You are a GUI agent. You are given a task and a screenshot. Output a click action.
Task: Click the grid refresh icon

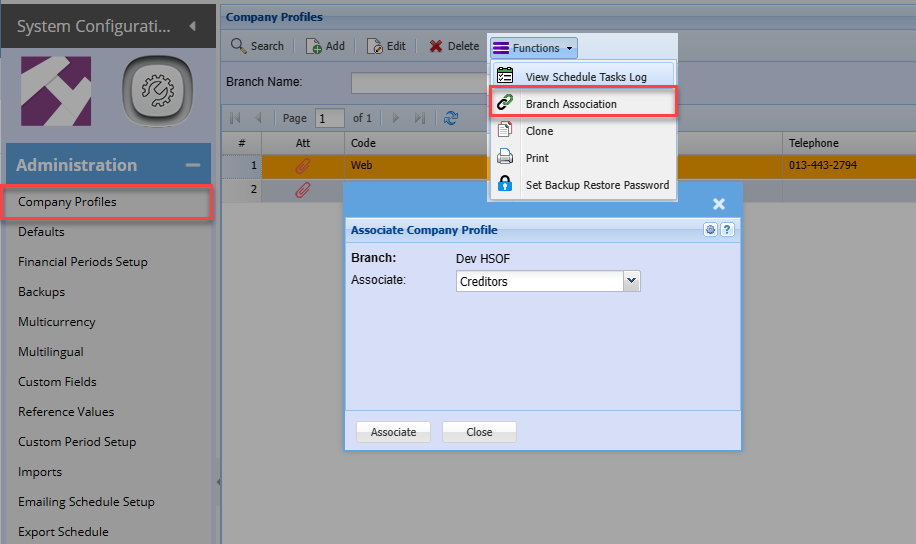coord(451,118)
